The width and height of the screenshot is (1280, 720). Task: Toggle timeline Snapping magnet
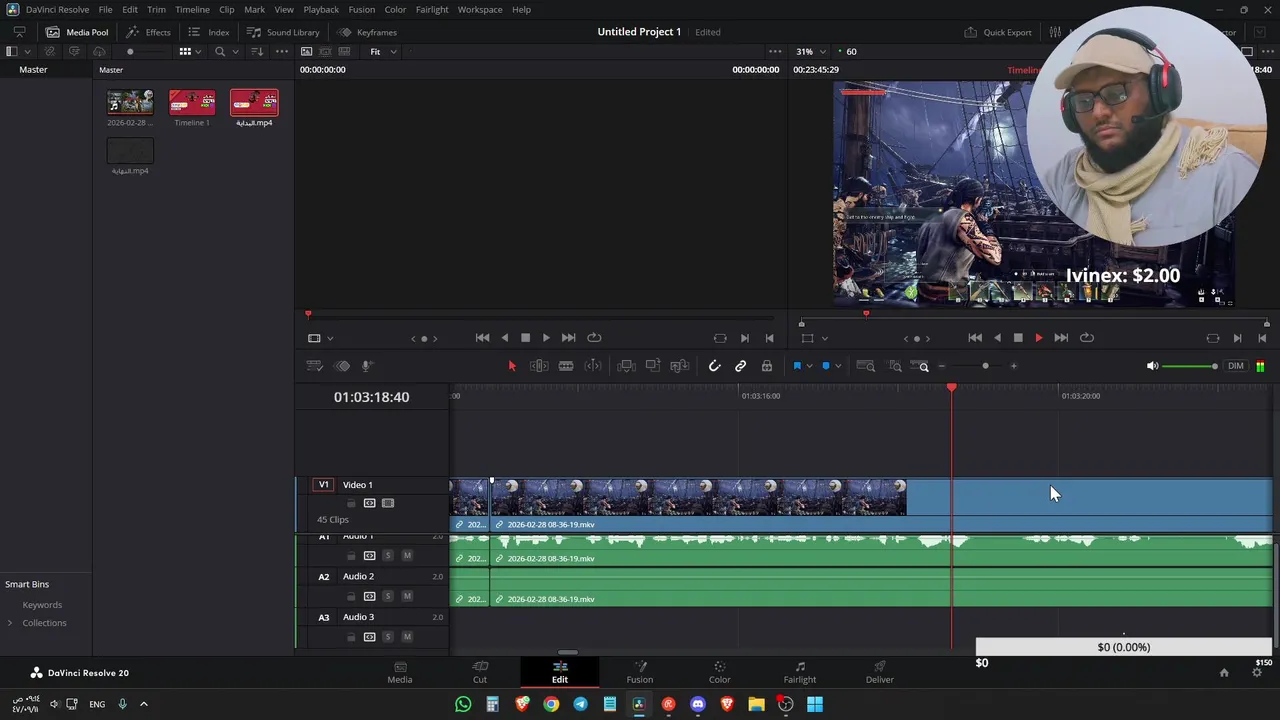coord(714,366)
